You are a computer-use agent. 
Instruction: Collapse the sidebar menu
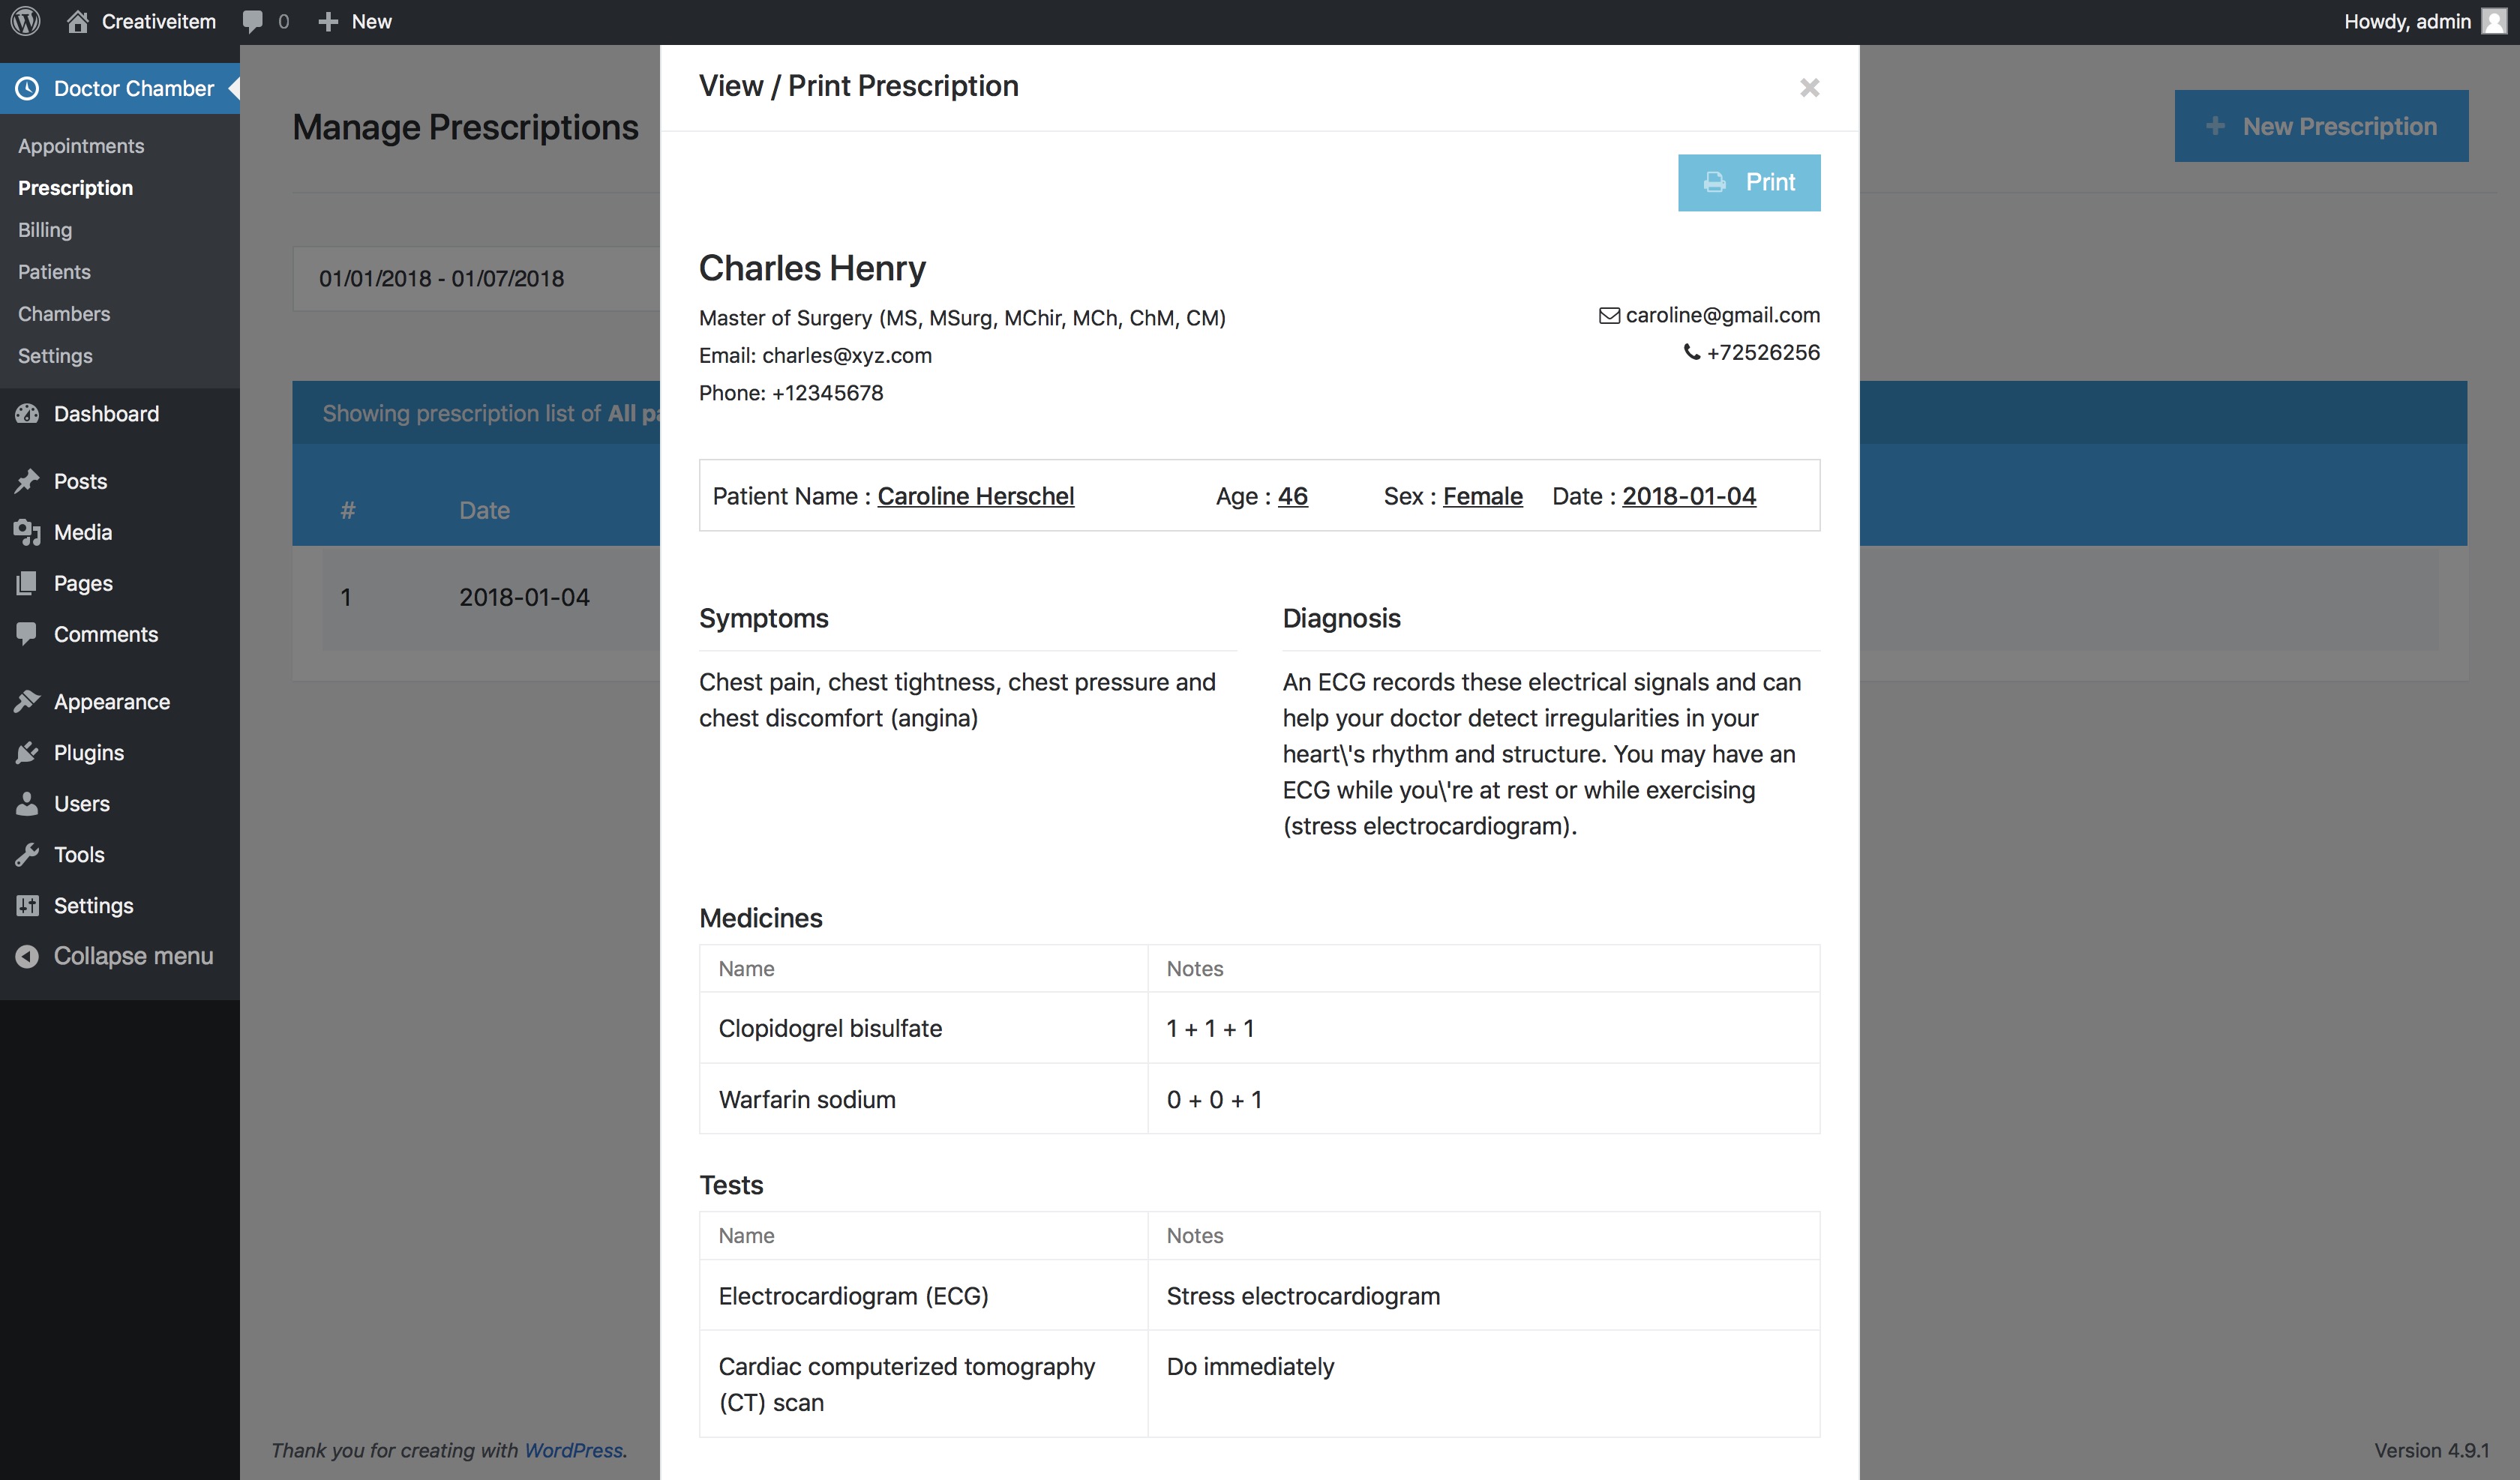[114, 956]
